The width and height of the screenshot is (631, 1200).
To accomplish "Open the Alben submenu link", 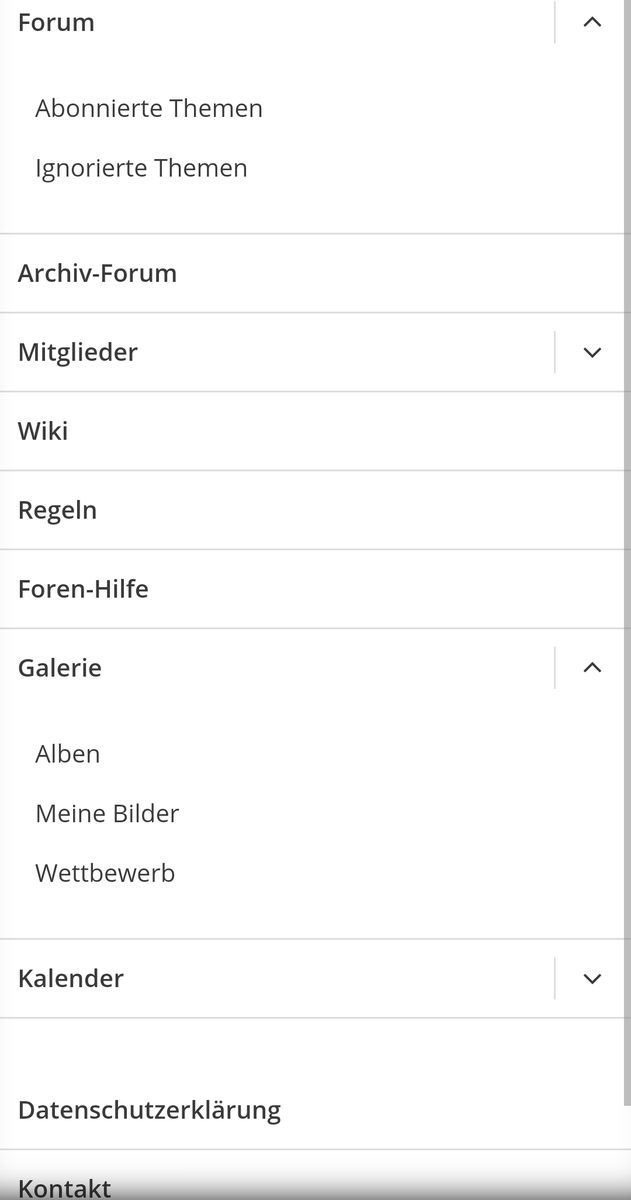I will 68,754.
